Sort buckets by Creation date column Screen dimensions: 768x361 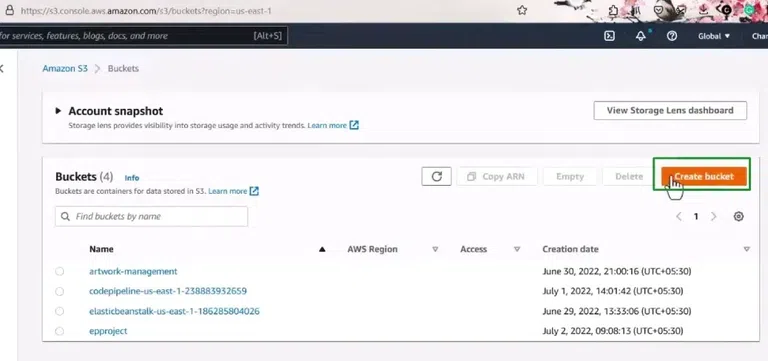click(570, 249)
